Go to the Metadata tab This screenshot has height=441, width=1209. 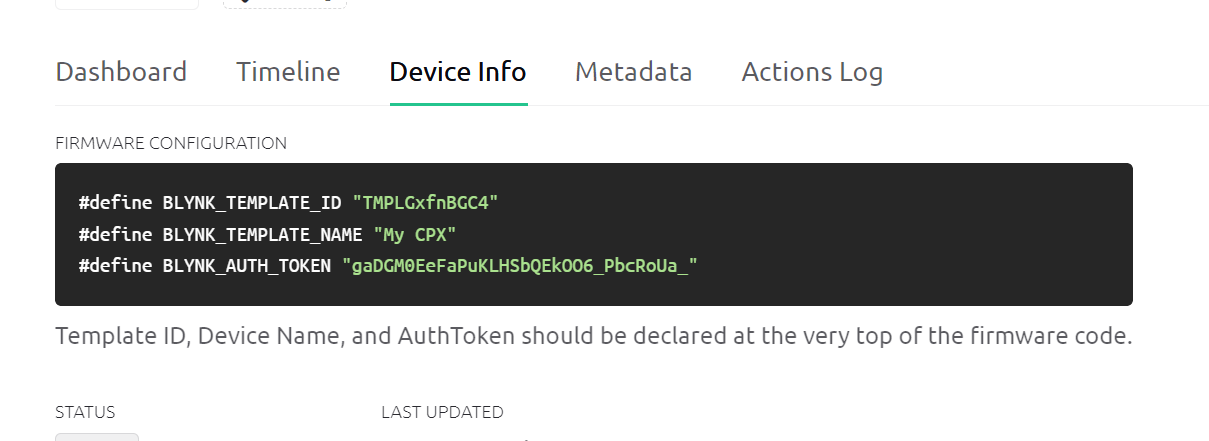coord(633,72)
